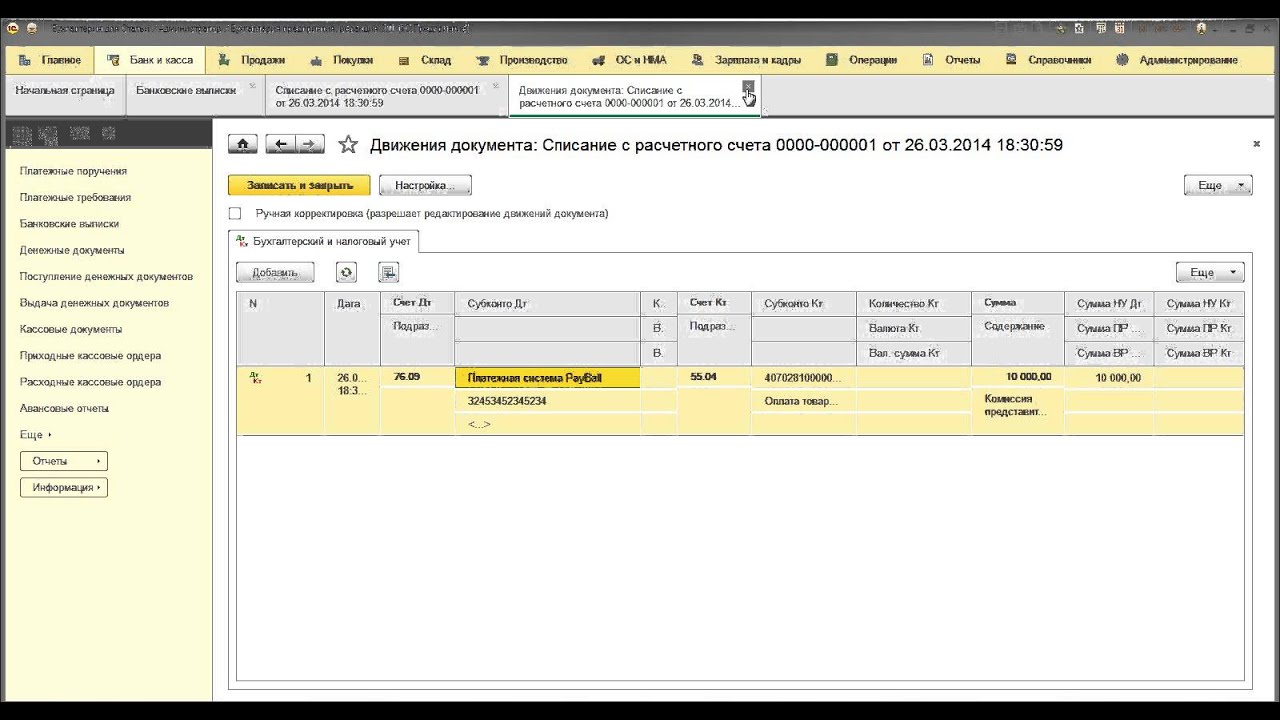Viewport: 1280px width, 720px height.
Task: Go to the home page icon
Action: click(x=243, y=144)
